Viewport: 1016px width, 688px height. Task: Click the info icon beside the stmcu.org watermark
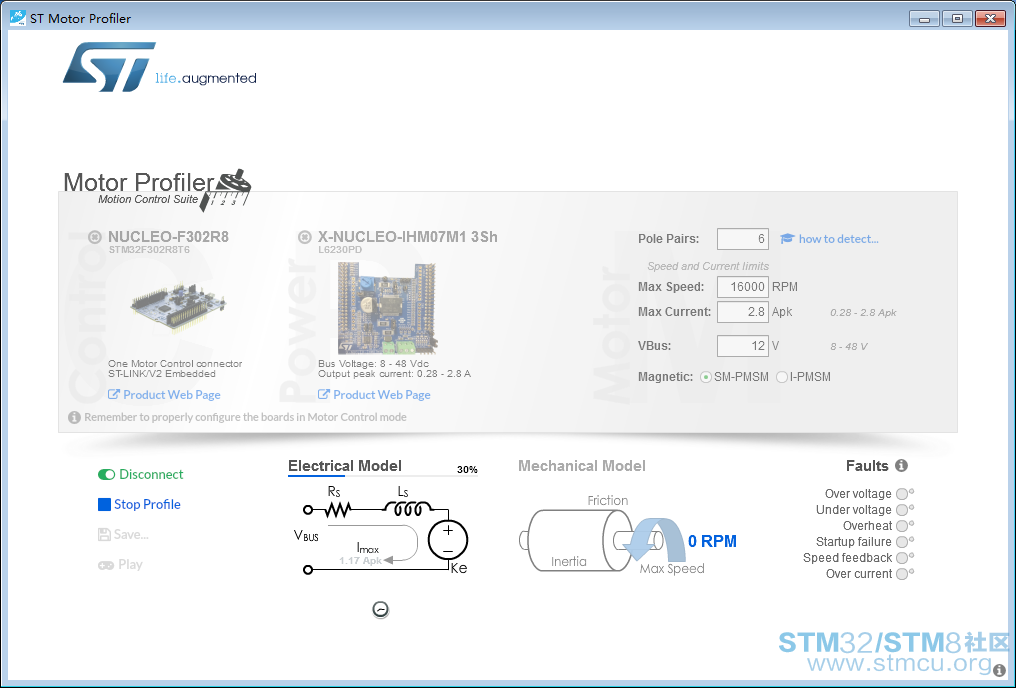pyautogui.click(x=1000, y=670)
